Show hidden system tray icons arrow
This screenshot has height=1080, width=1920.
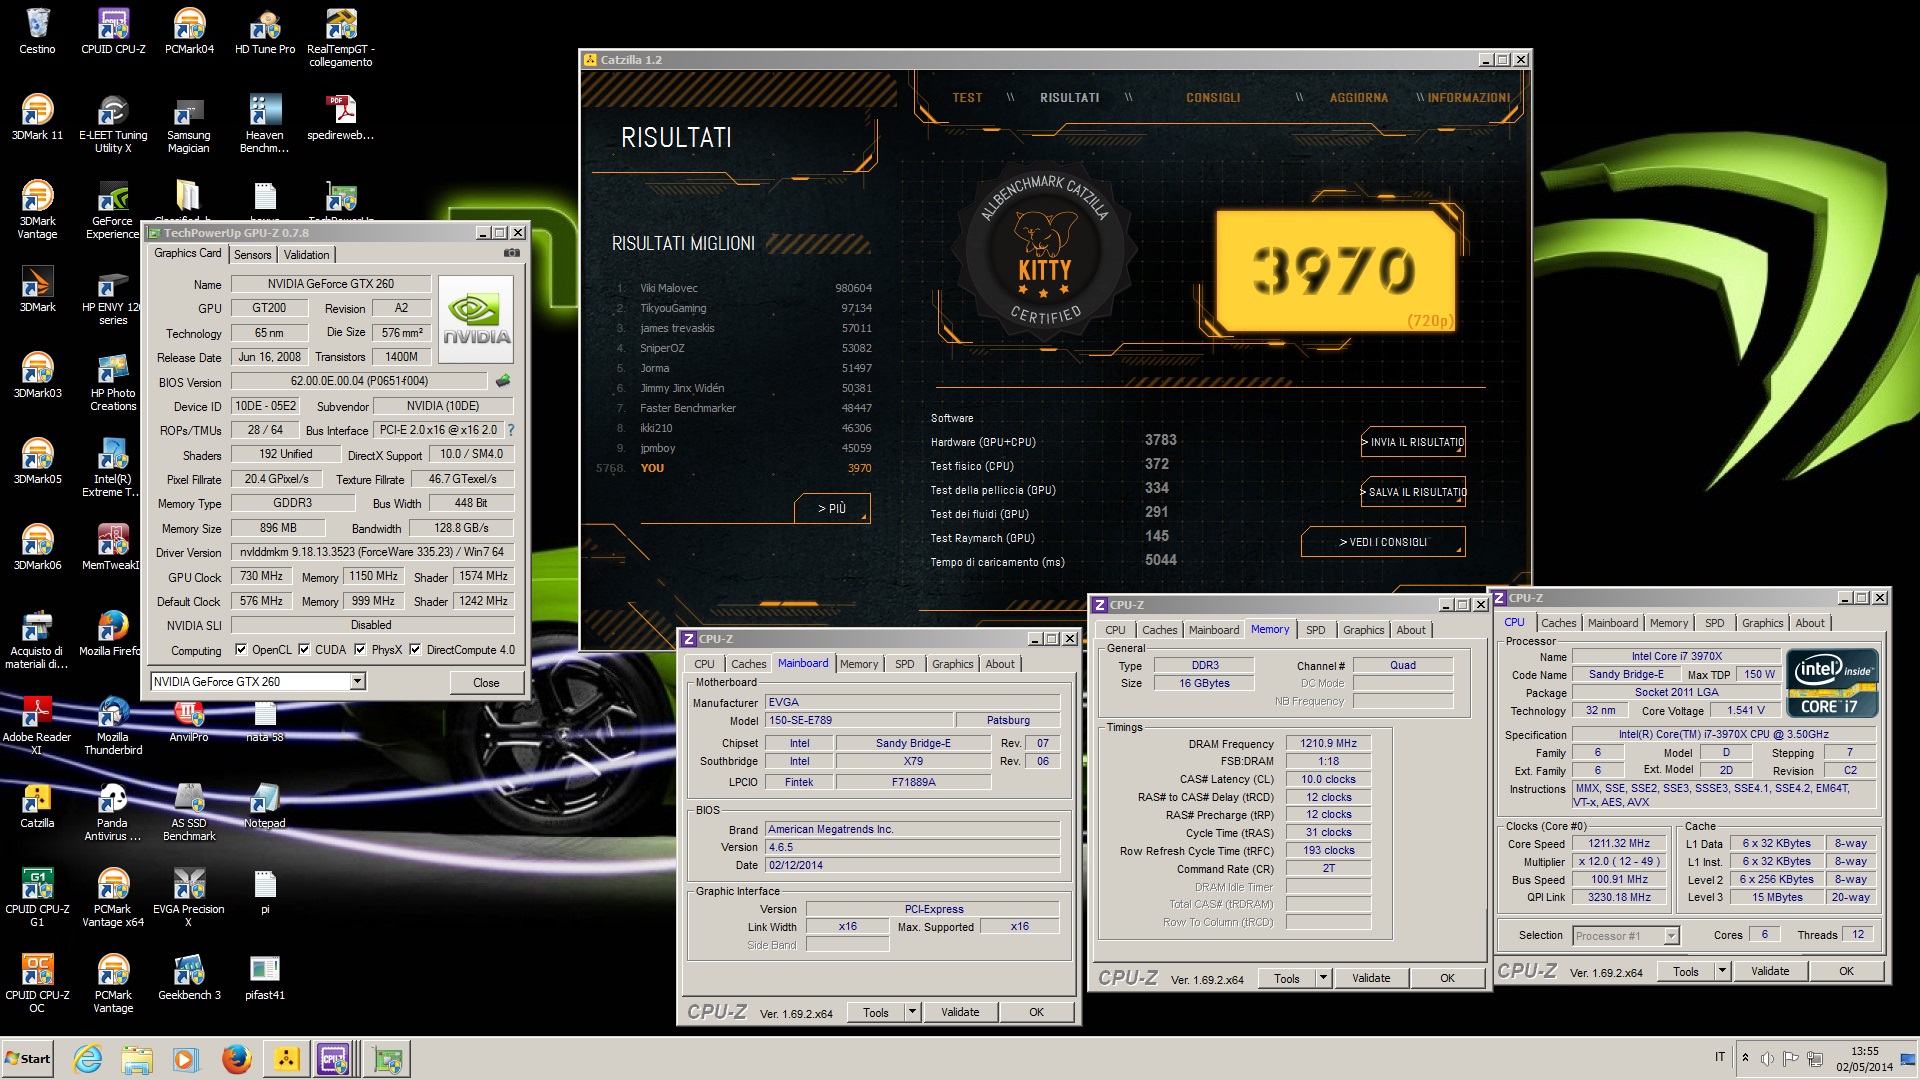pos(1745,1058)
